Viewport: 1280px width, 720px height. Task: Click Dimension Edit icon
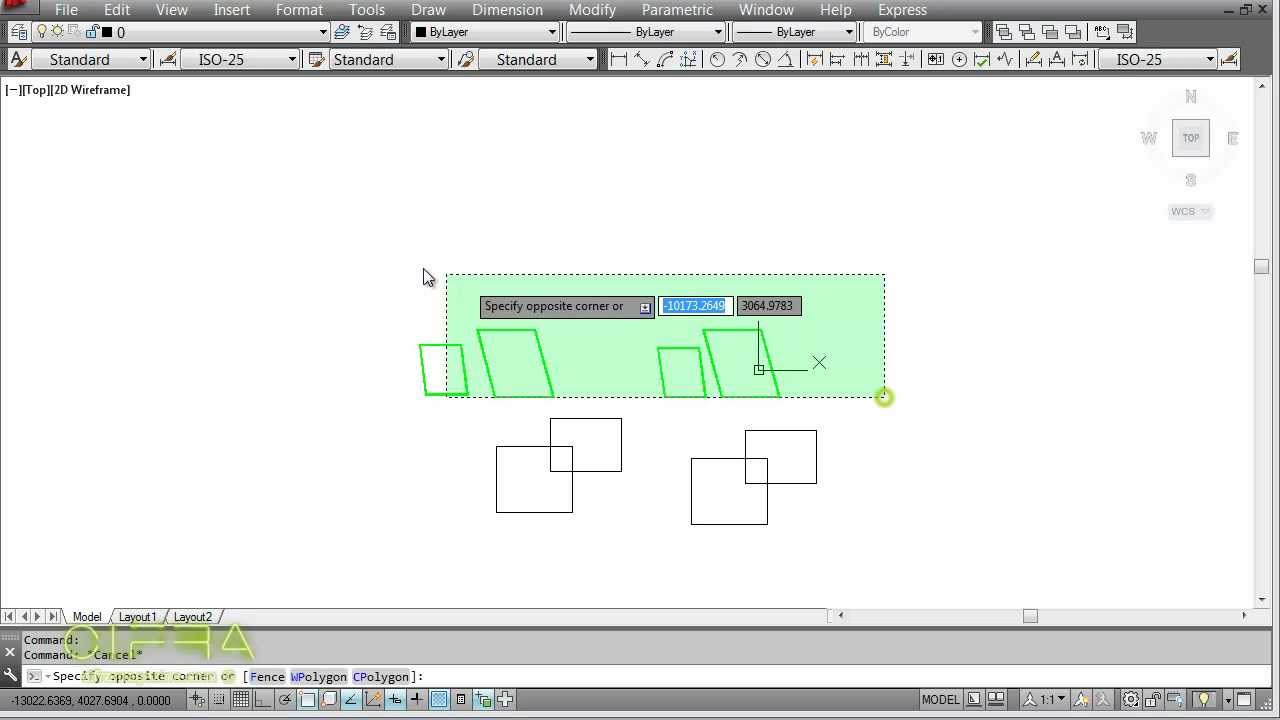[x=1033, y=59]
